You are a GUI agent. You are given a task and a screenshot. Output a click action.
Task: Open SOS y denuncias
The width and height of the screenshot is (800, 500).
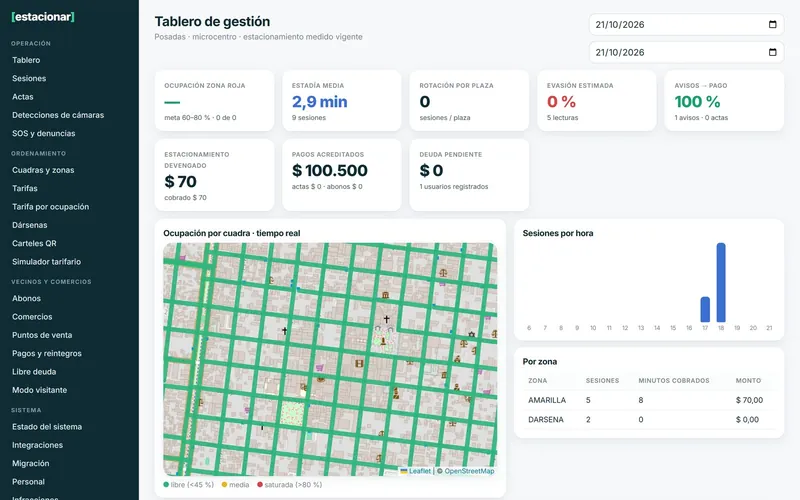coord(43,133)
